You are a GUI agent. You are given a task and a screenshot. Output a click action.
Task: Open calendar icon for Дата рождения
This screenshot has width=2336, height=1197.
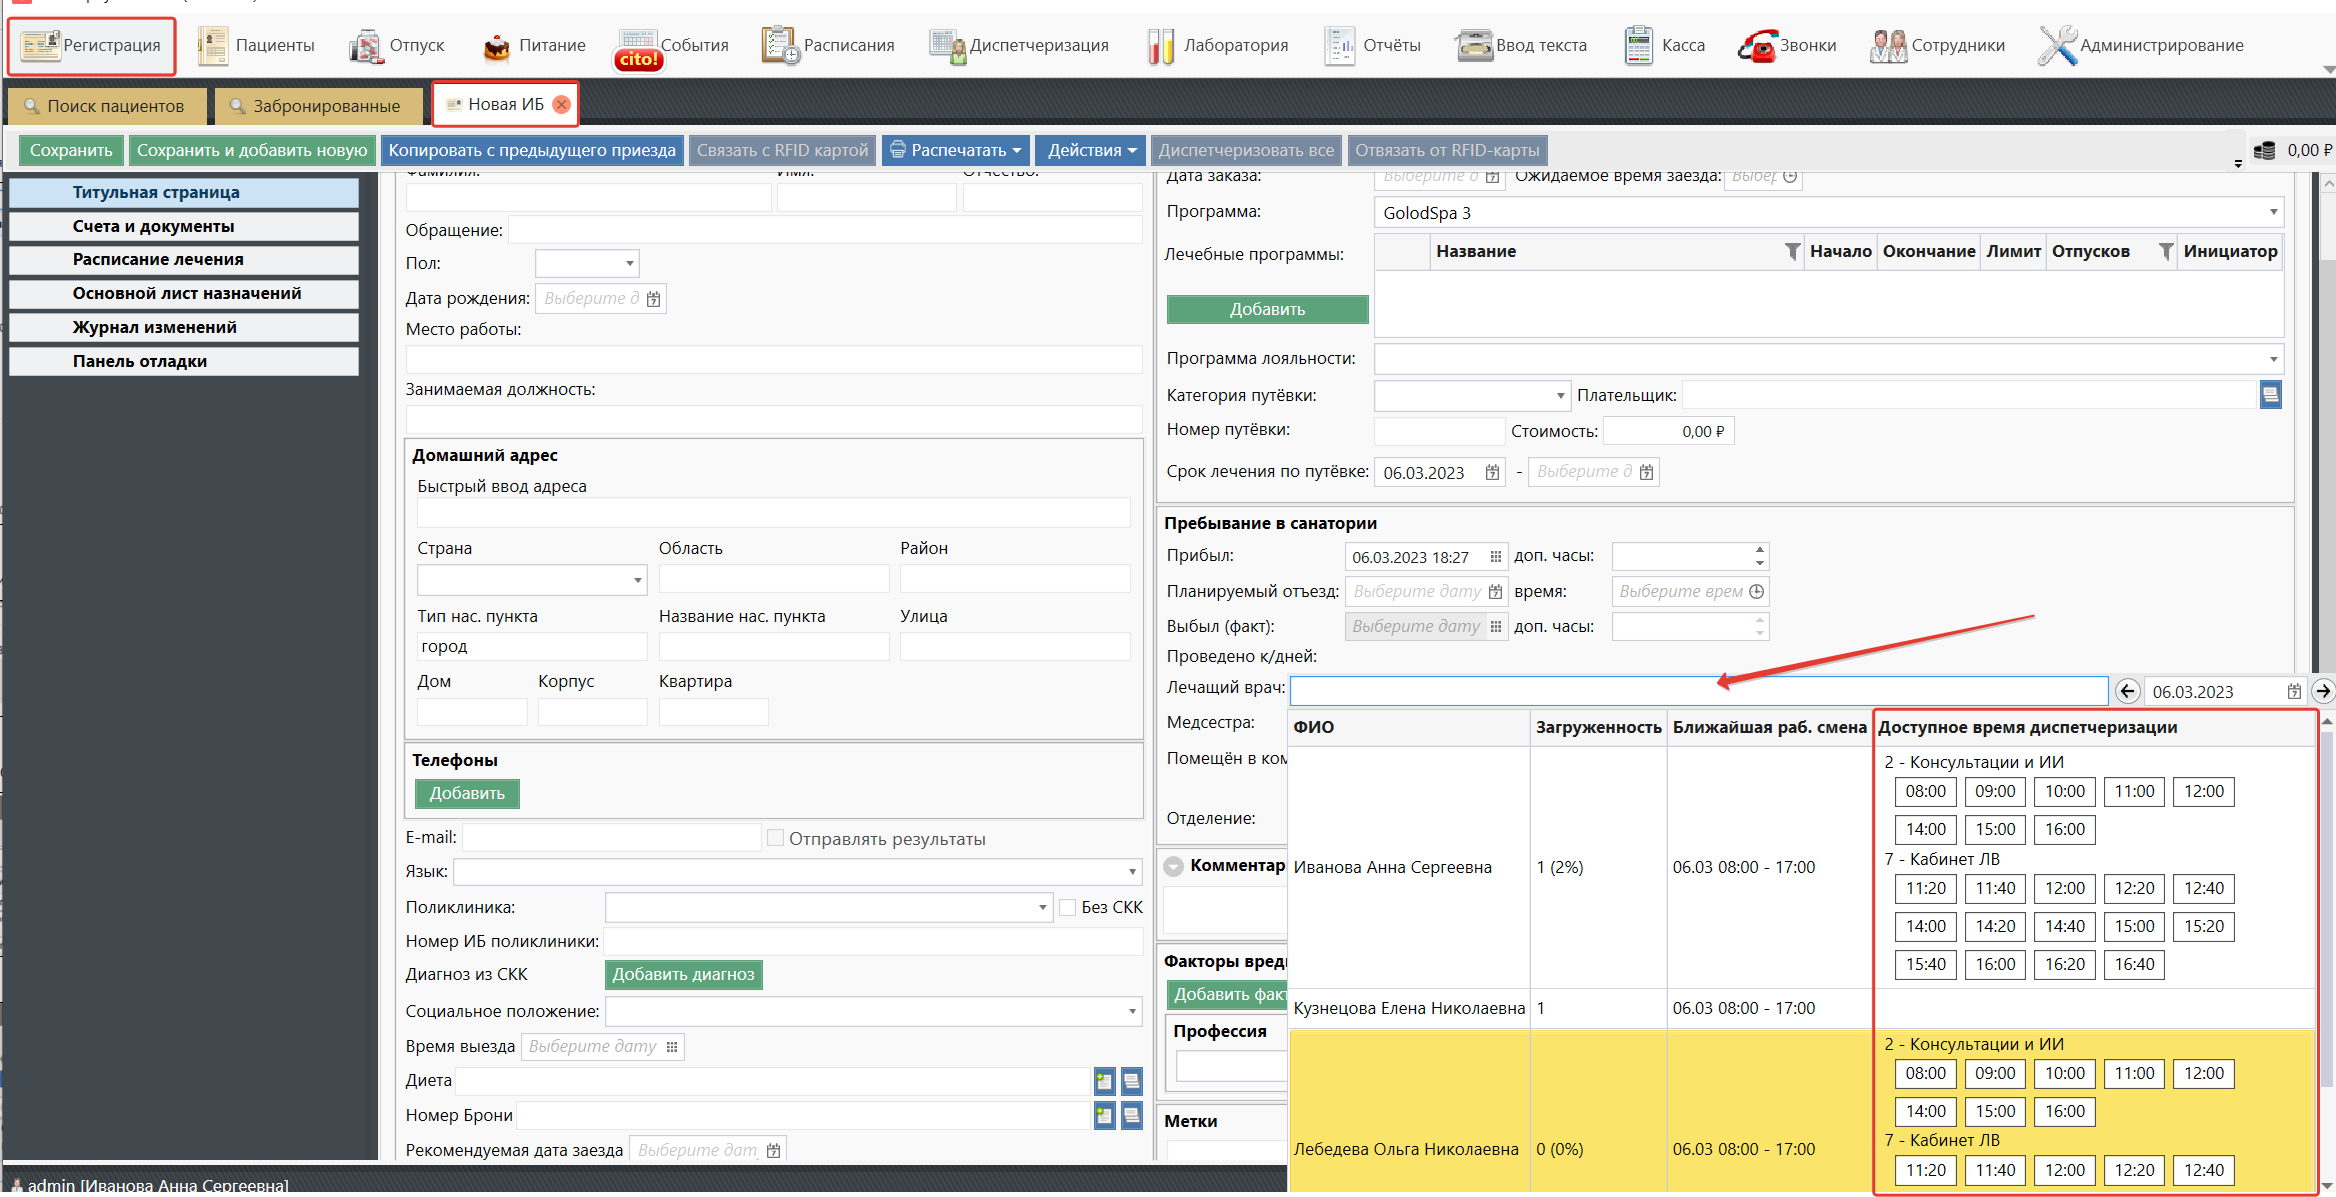653,299
